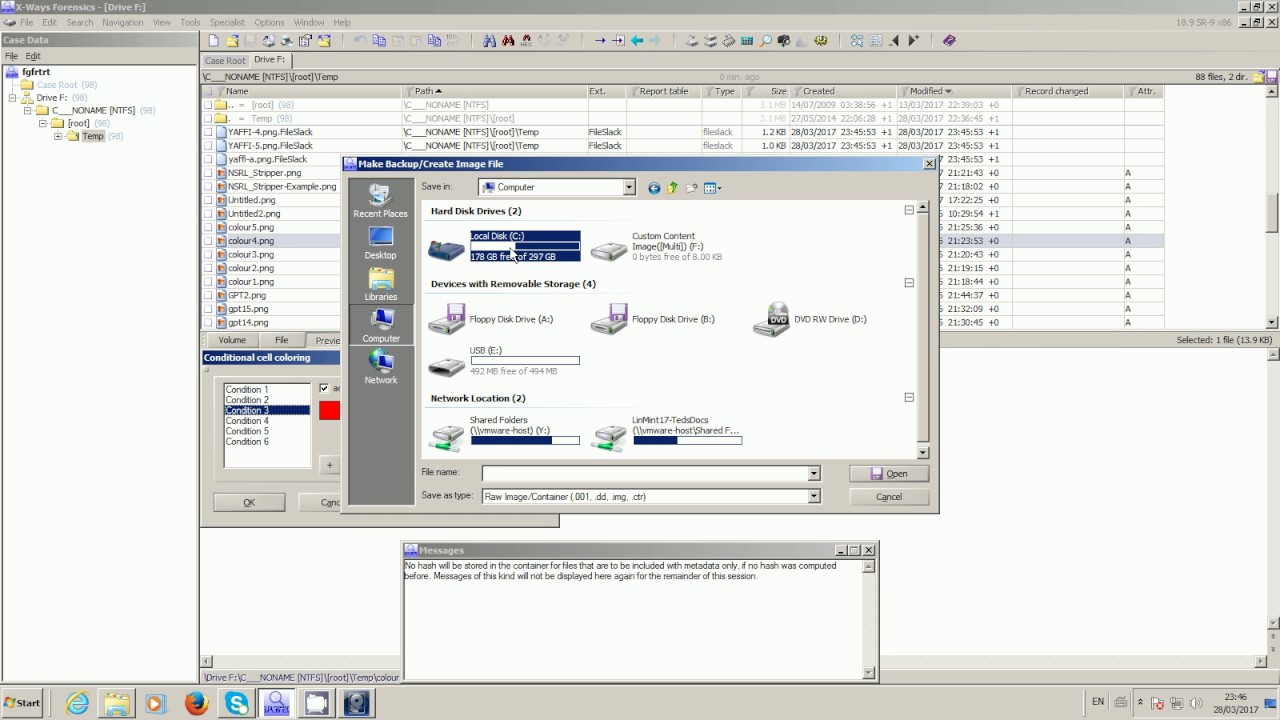
Task: Open Libraries in the dialog sidebar
Action: (x=380, y=285)
